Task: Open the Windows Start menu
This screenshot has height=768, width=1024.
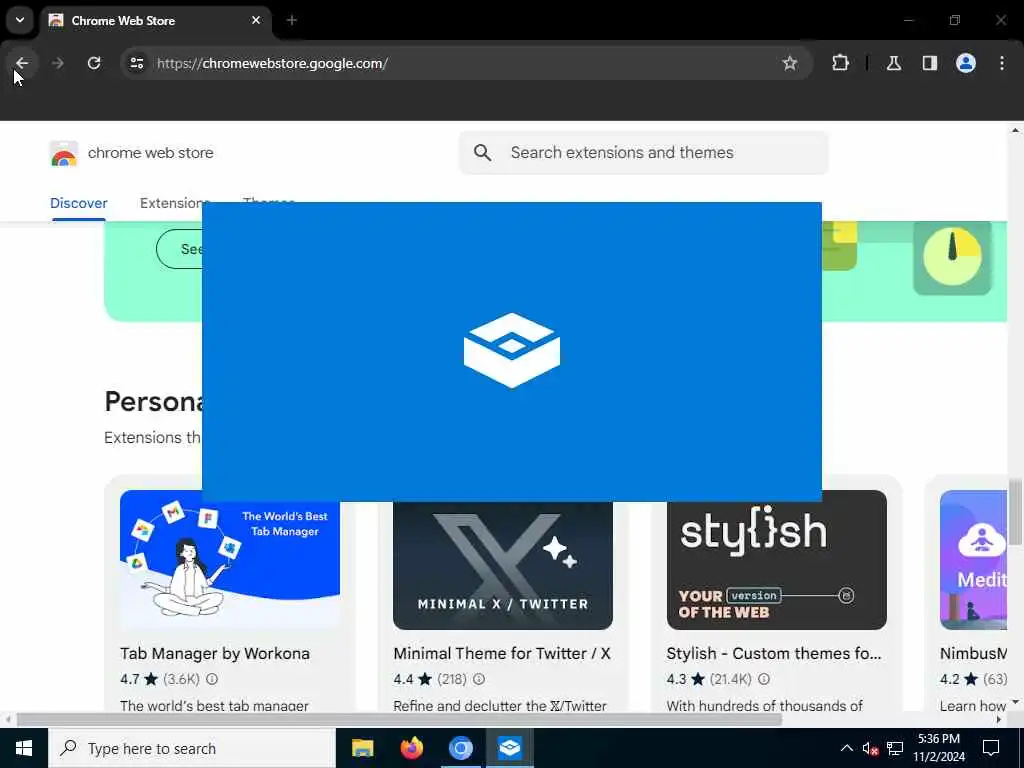Action: coord(24,748)
